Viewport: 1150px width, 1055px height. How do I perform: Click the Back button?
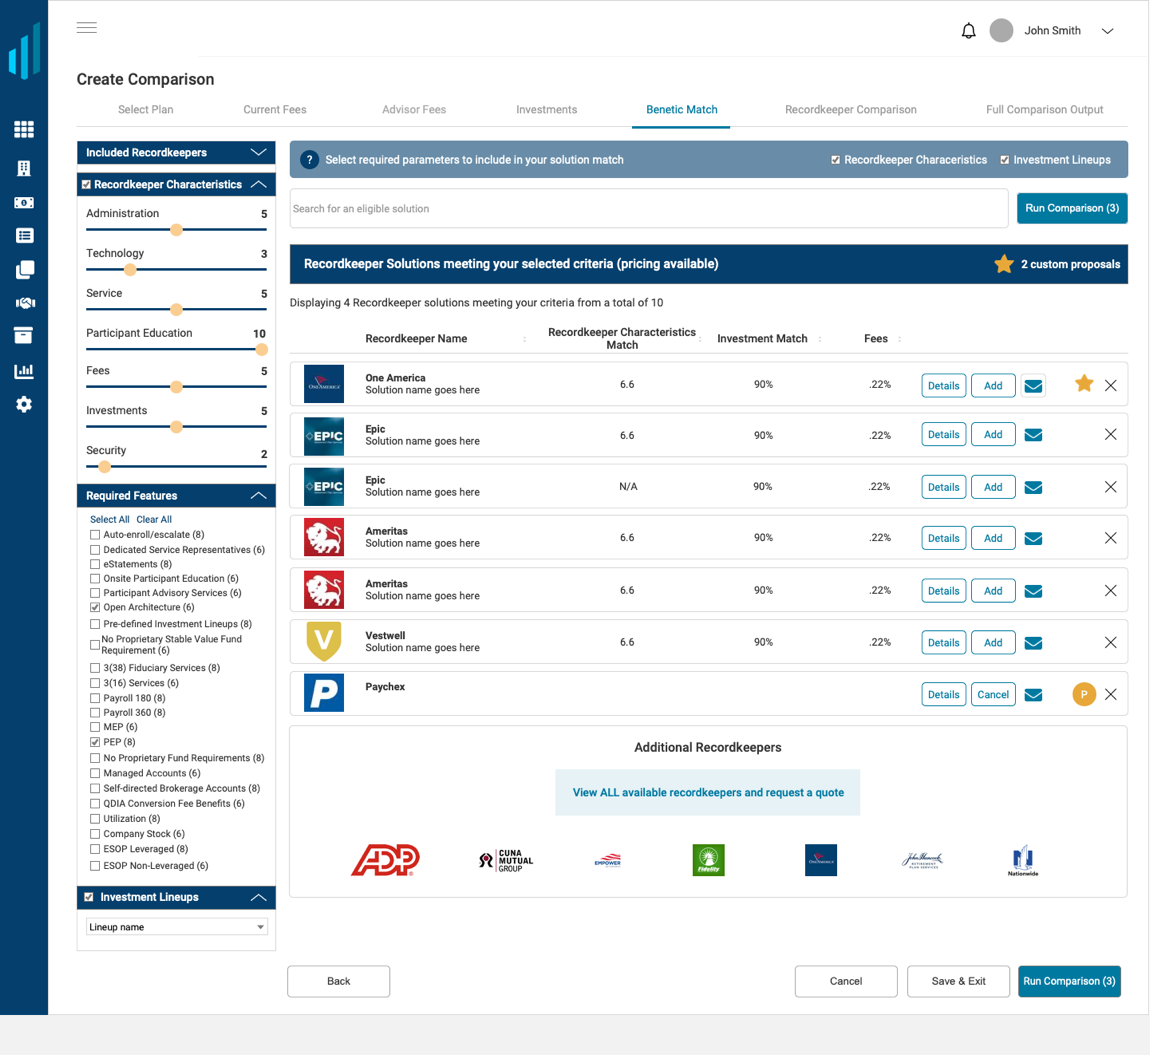click(339, 982)
